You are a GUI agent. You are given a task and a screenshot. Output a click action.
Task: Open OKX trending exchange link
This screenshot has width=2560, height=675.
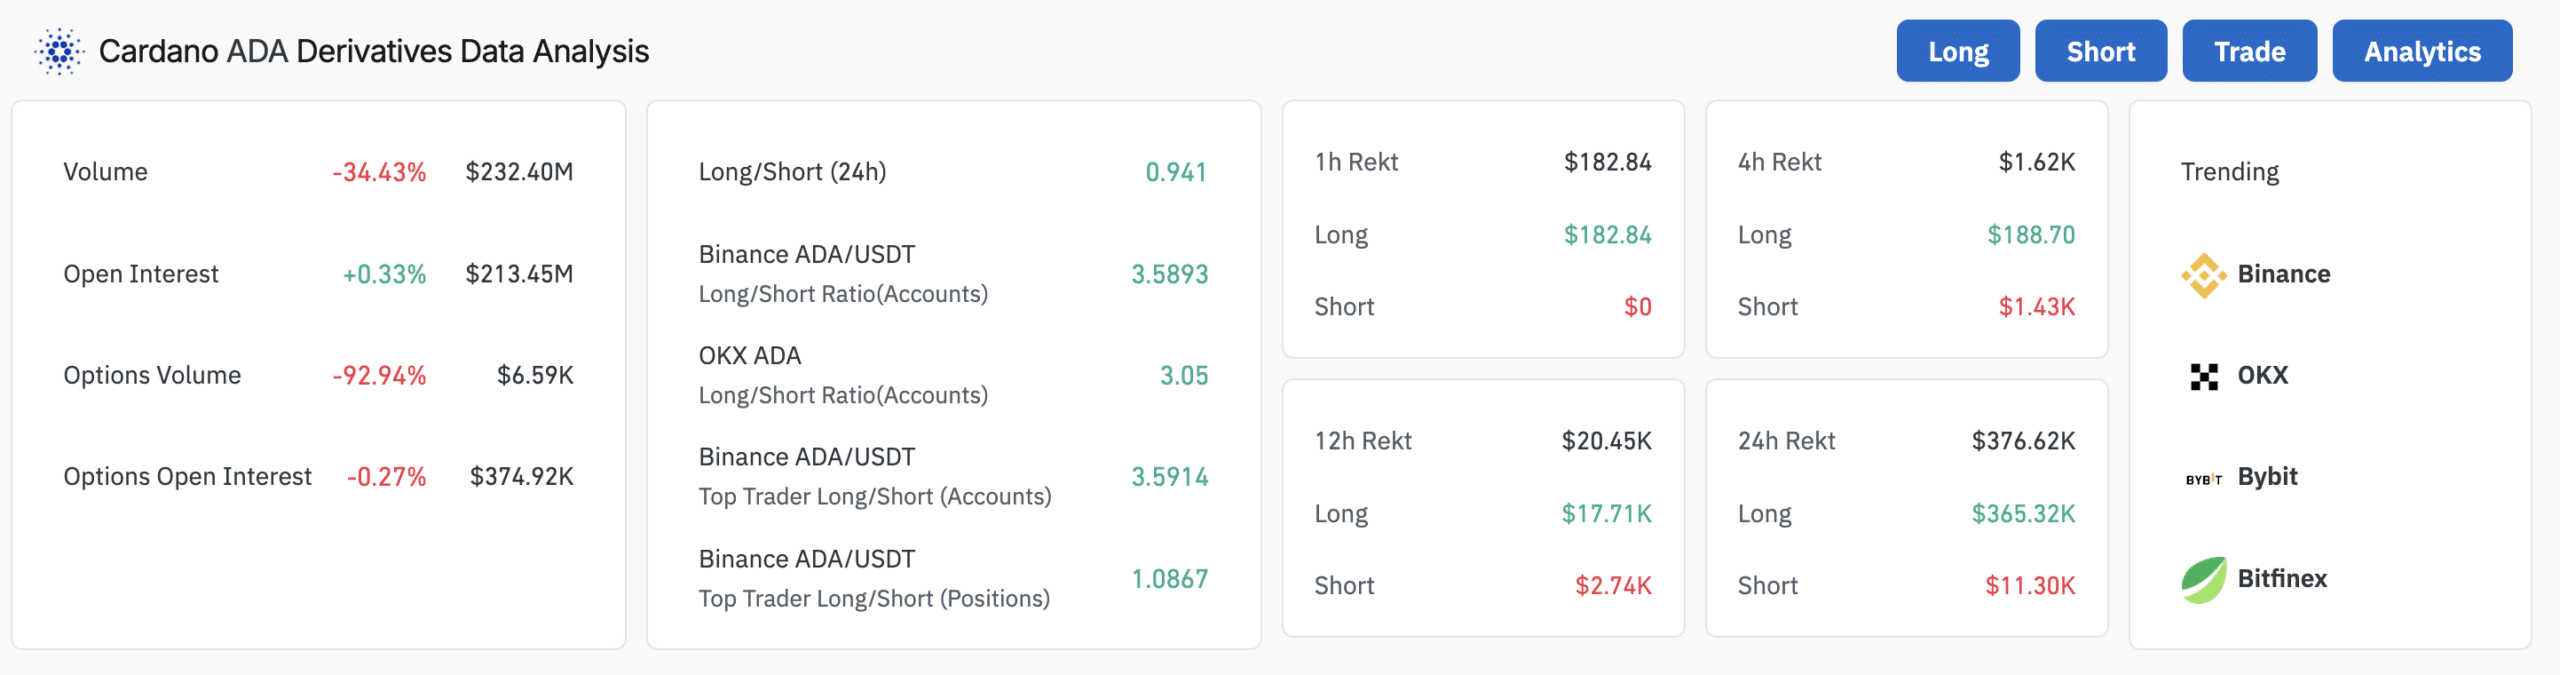click(x=2262, y=375)
